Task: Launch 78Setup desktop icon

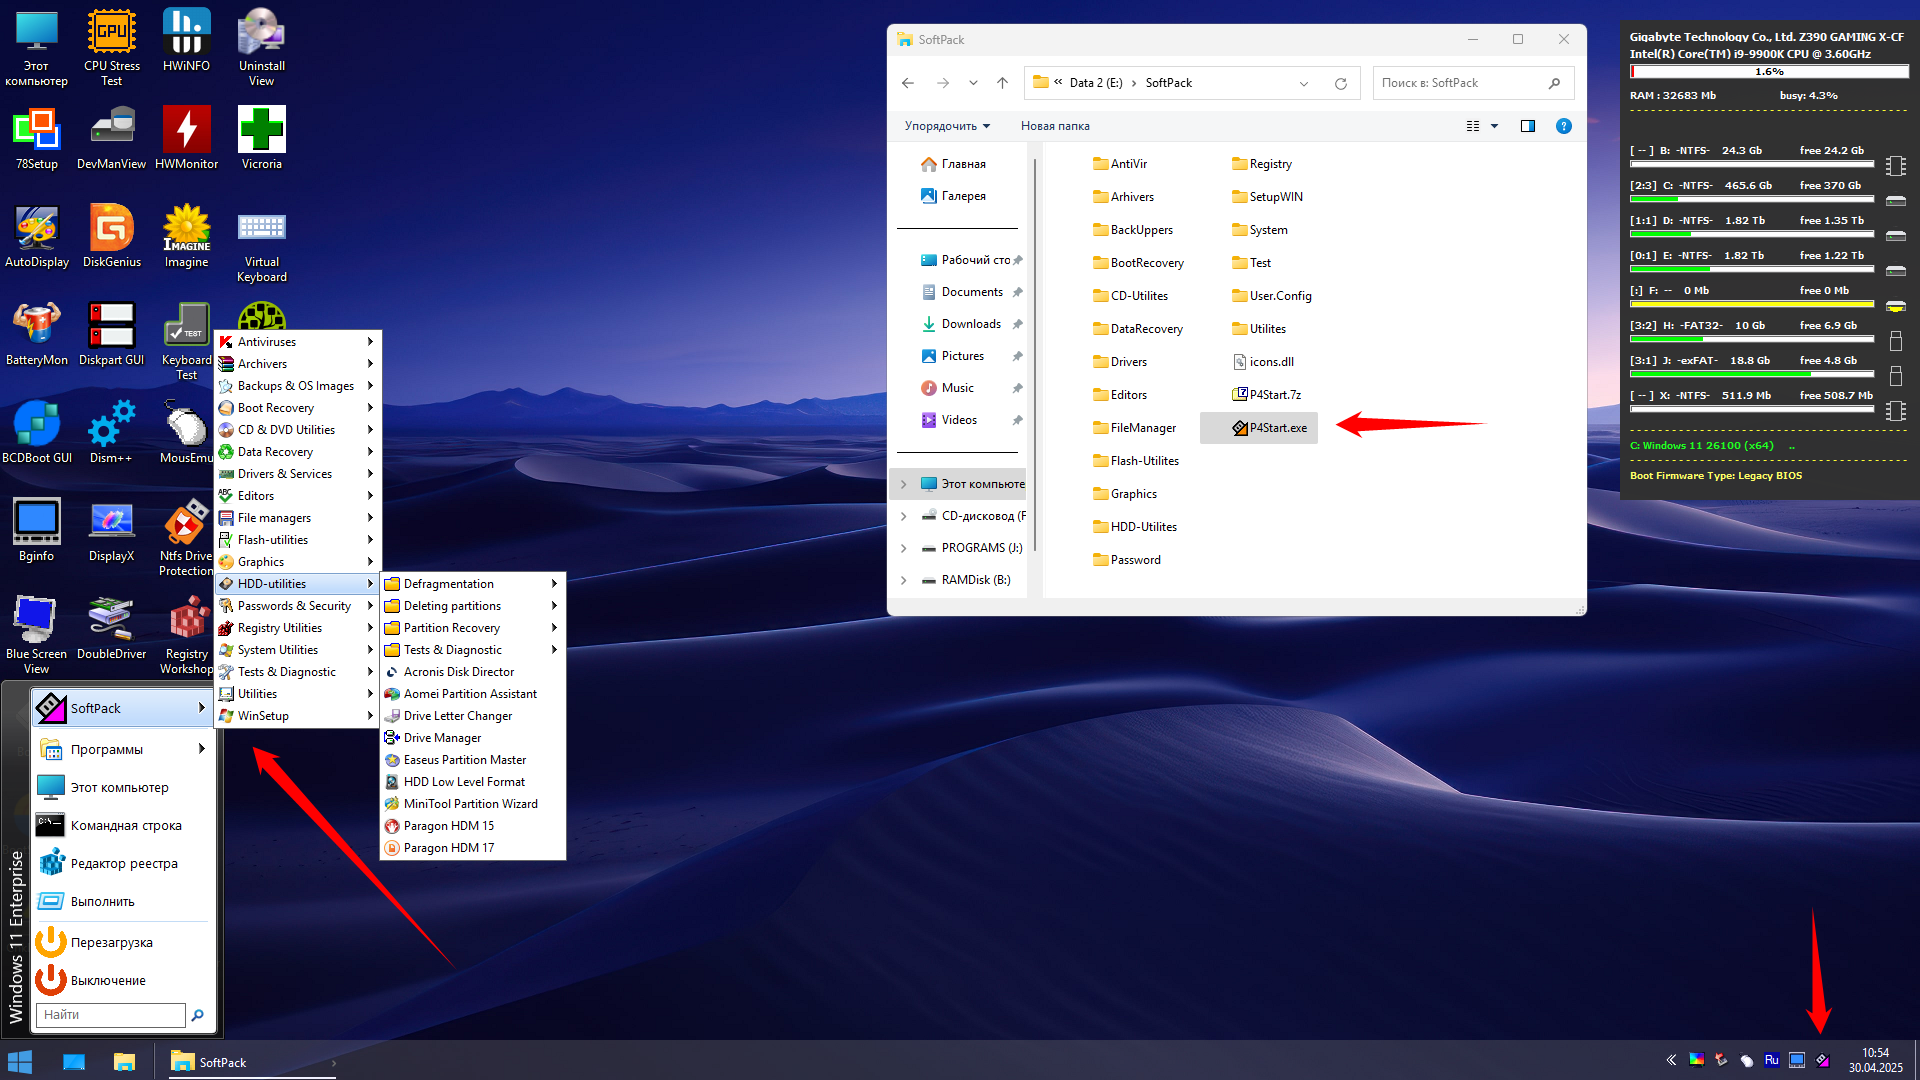Action: tap(37, 138)
